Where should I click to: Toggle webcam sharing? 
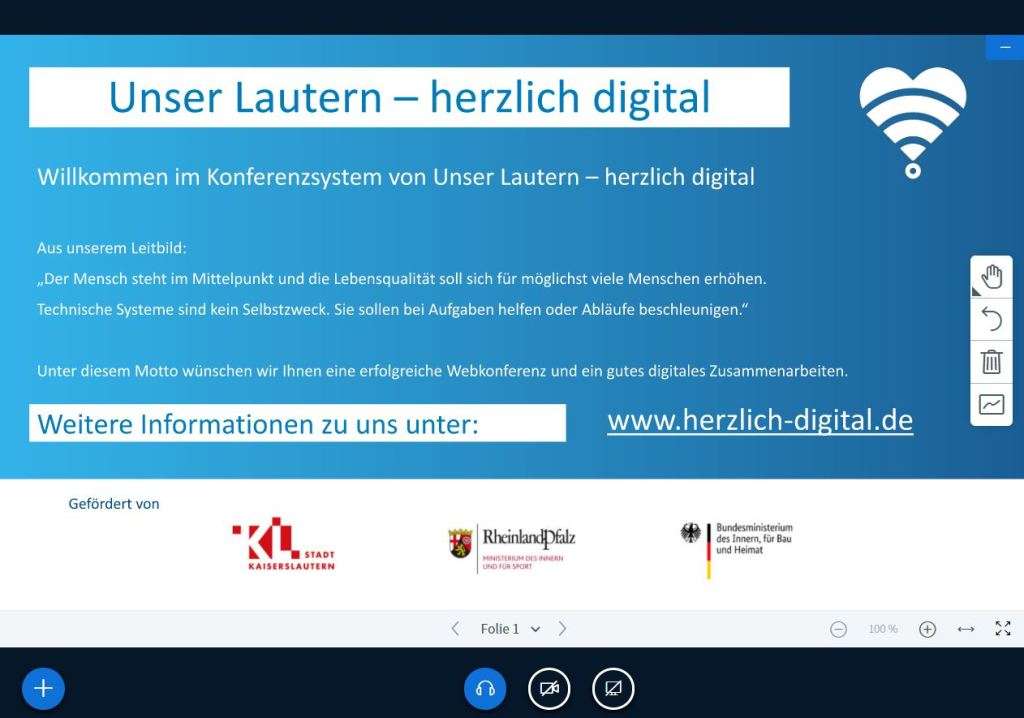pos(549,688)
